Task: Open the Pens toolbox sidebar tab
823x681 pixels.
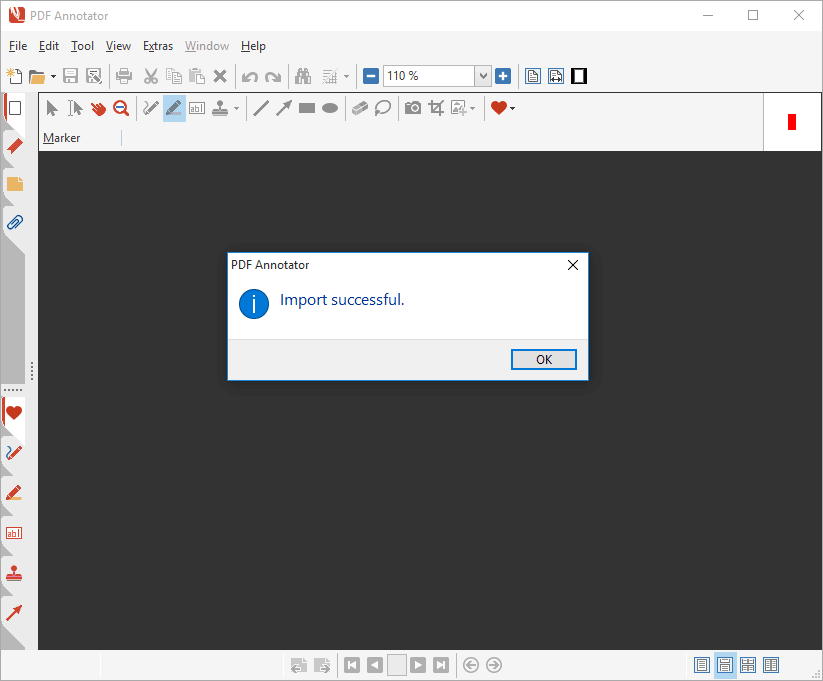Action: (x=14, y=453)
